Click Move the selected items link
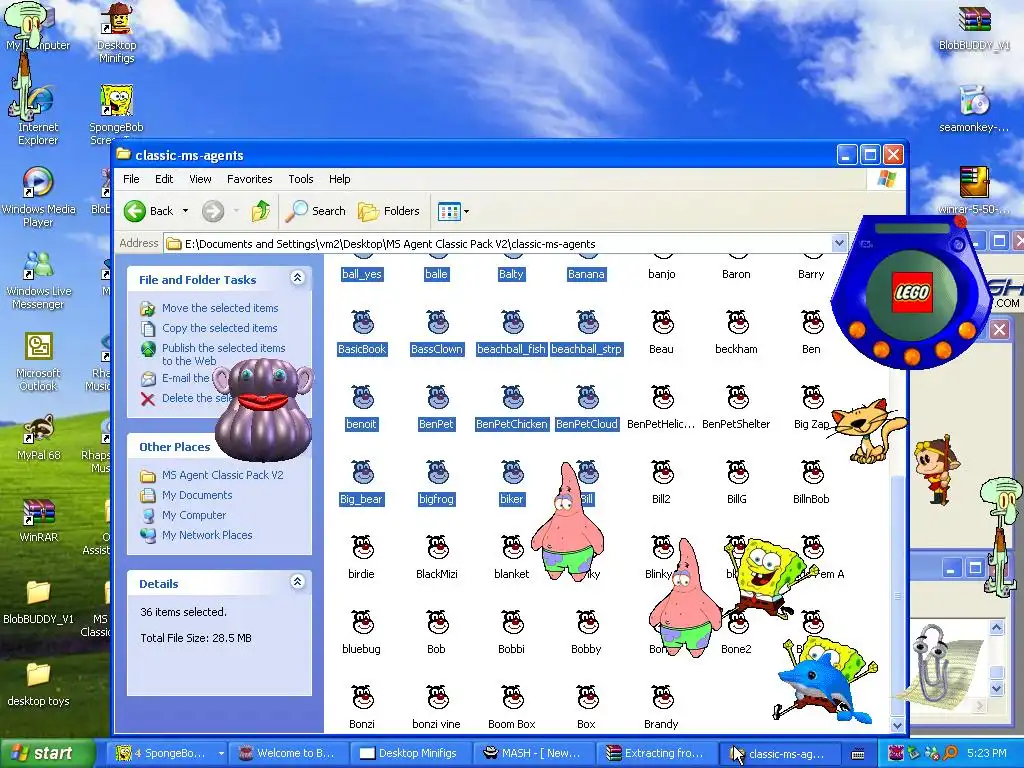 point(220,308)
